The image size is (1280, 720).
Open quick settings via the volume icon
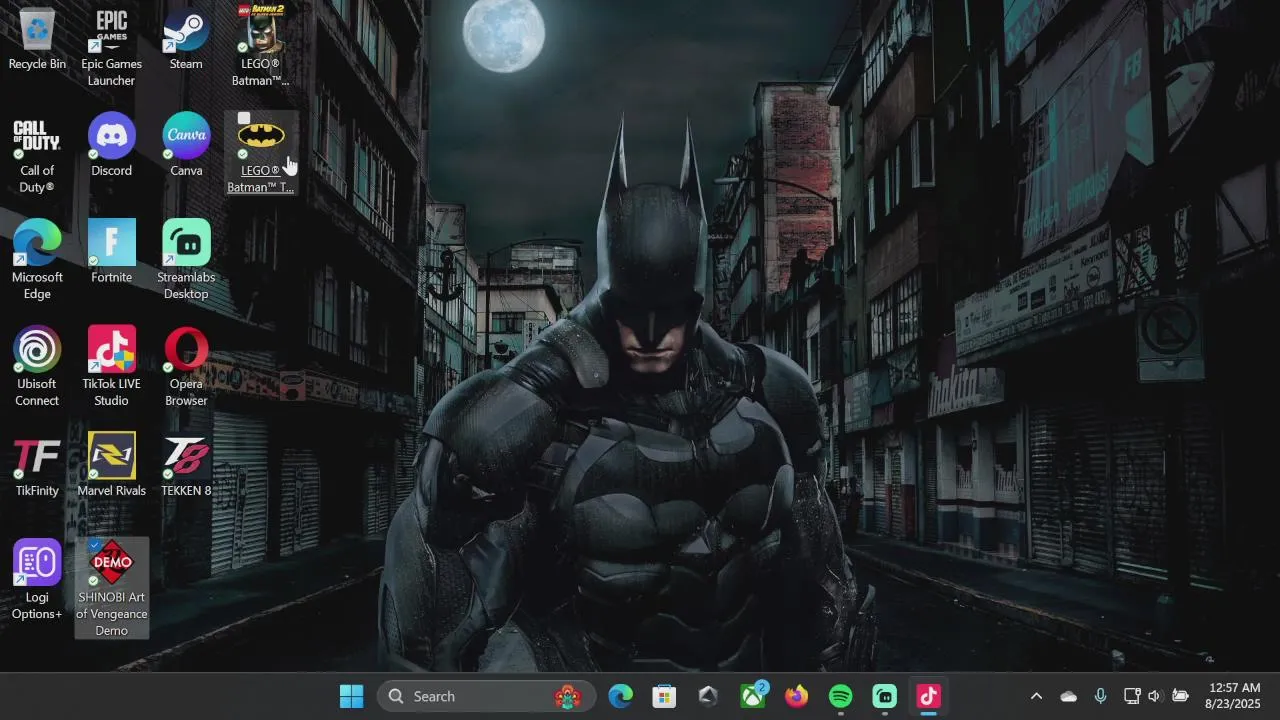[1155, 696]
